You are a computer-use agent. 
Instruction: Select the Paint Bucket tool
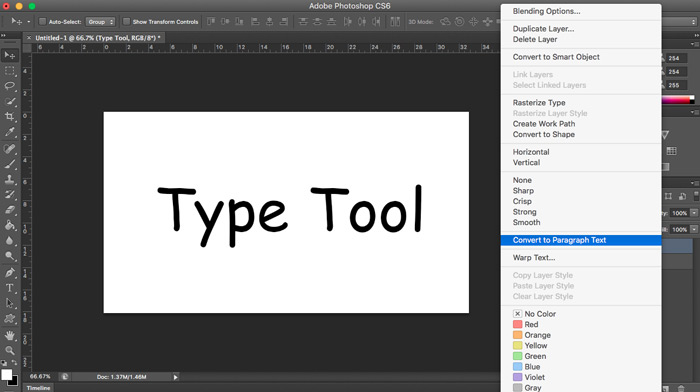pos(9,225)
